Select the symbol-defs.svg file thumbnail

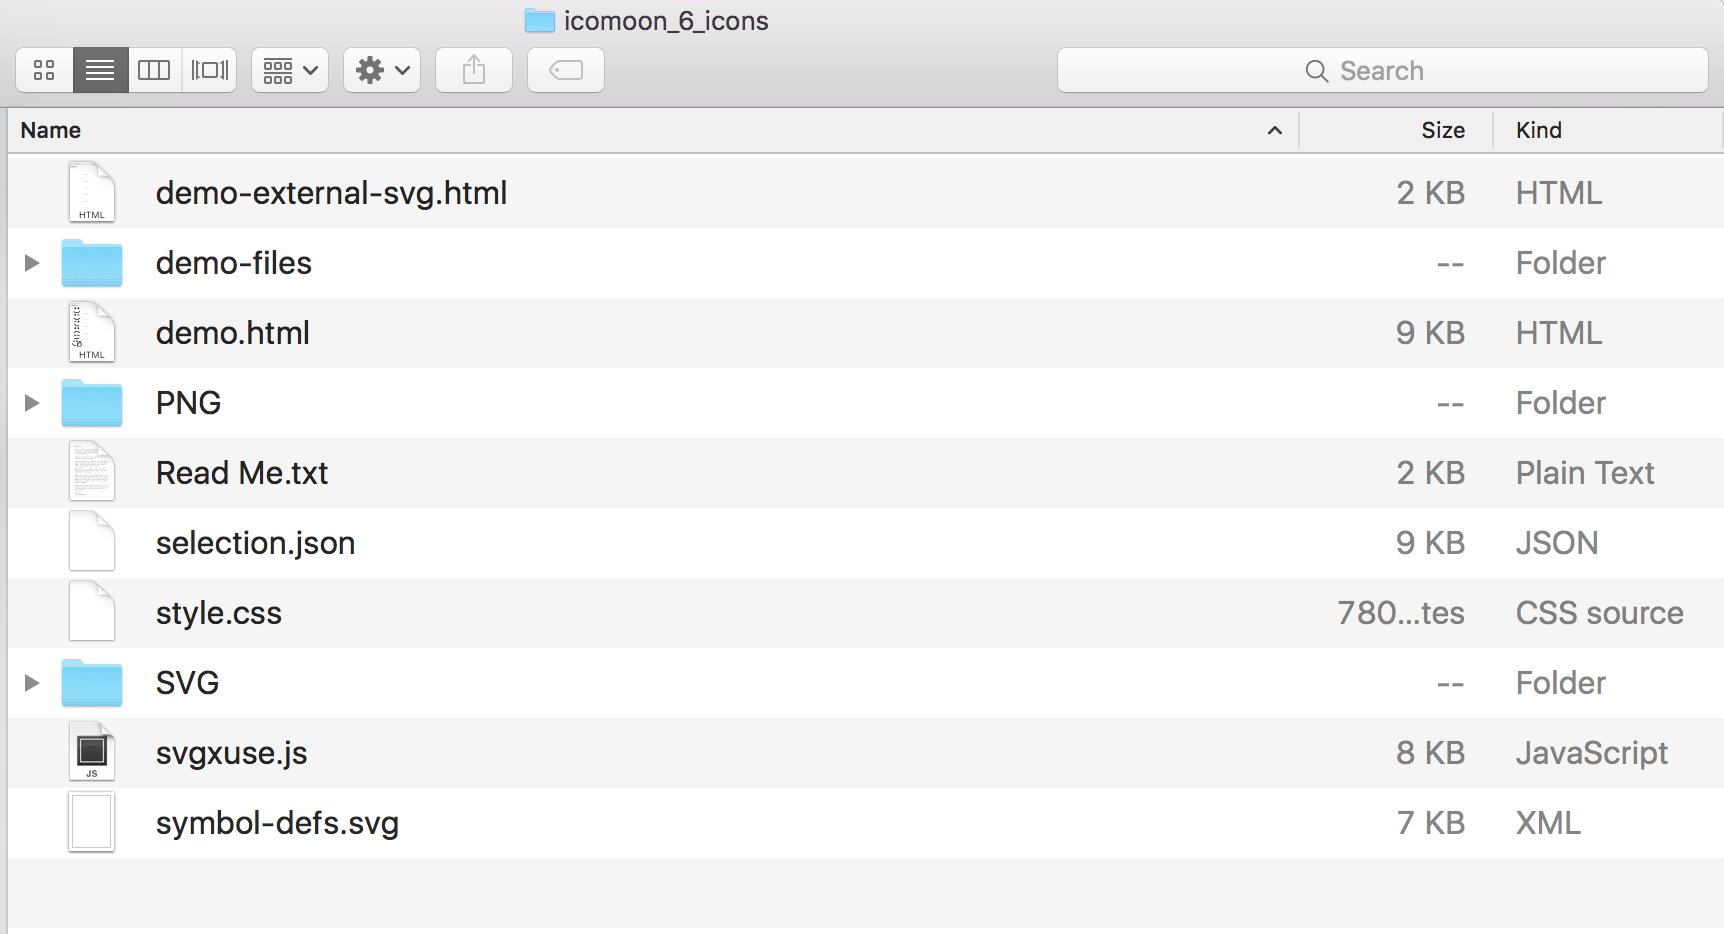click(x=92, y=822)
